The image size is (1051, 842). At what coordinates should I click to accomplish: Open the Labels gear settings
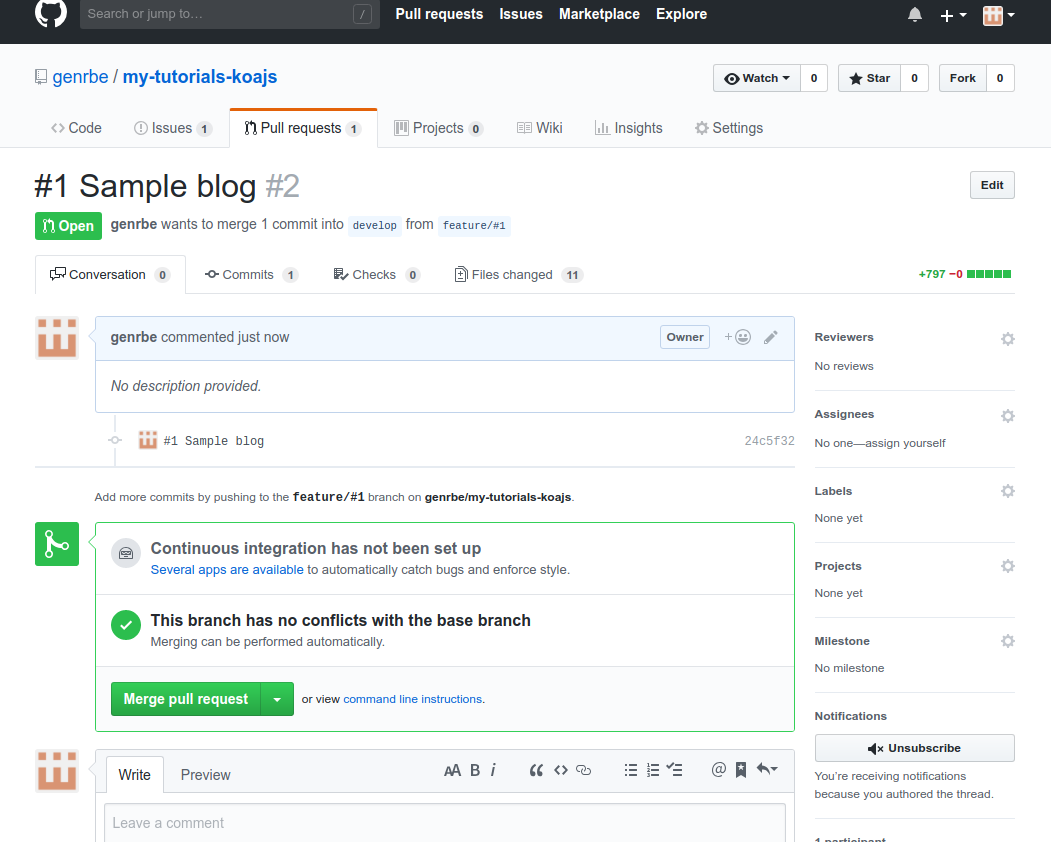[x=1007, y=491]
